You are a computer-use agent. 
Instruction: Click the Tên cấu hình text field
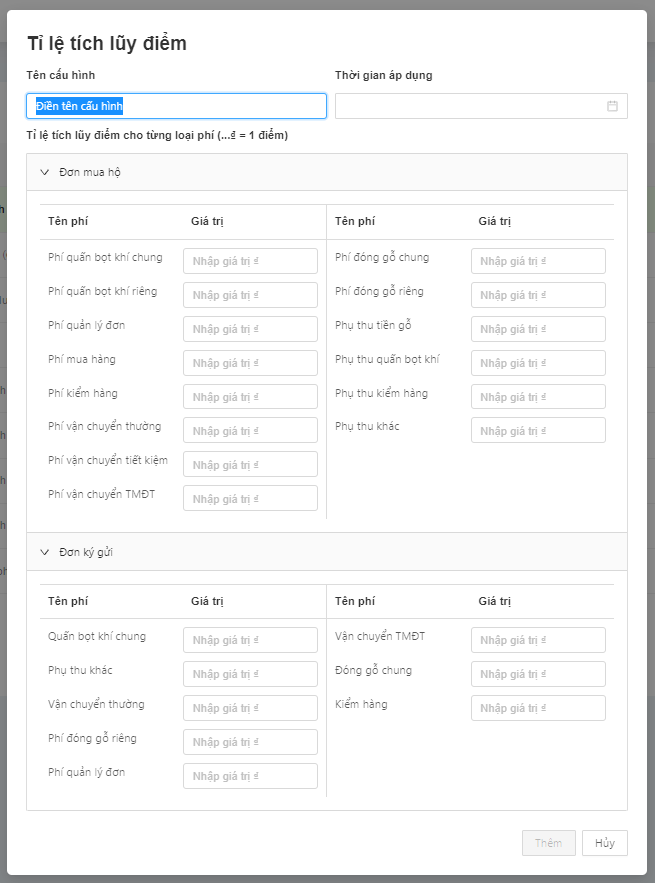point(176,106)
